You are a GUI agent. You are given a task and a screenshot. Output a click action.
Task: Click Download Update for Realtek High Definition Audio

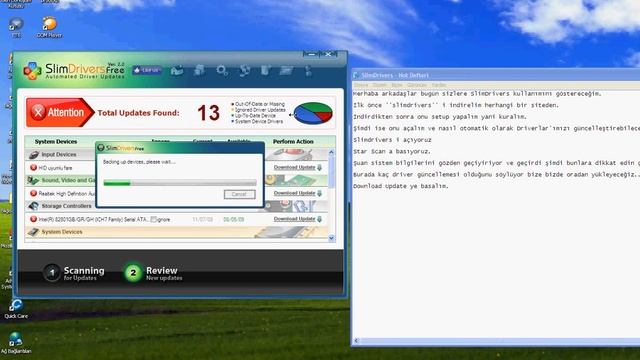[294, 193]
